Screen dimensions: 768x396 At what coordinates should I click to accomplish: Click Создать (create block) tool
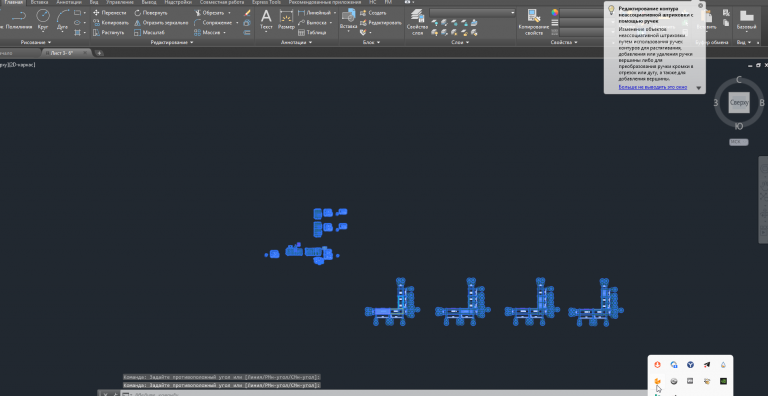373,13
